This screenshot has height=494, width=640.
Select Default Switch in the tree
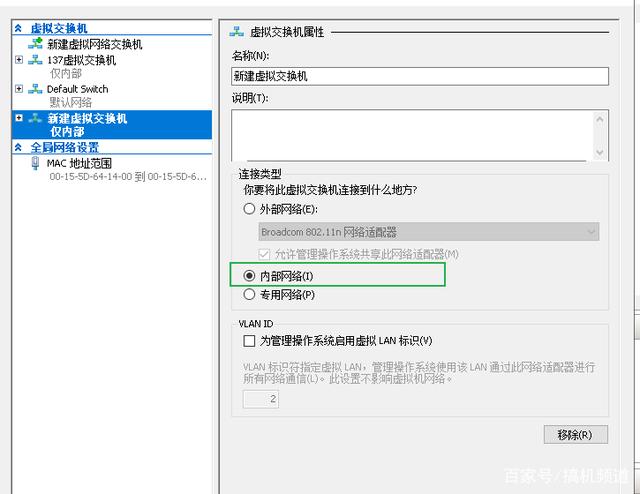pyautogui.click(x=78, y=89)
